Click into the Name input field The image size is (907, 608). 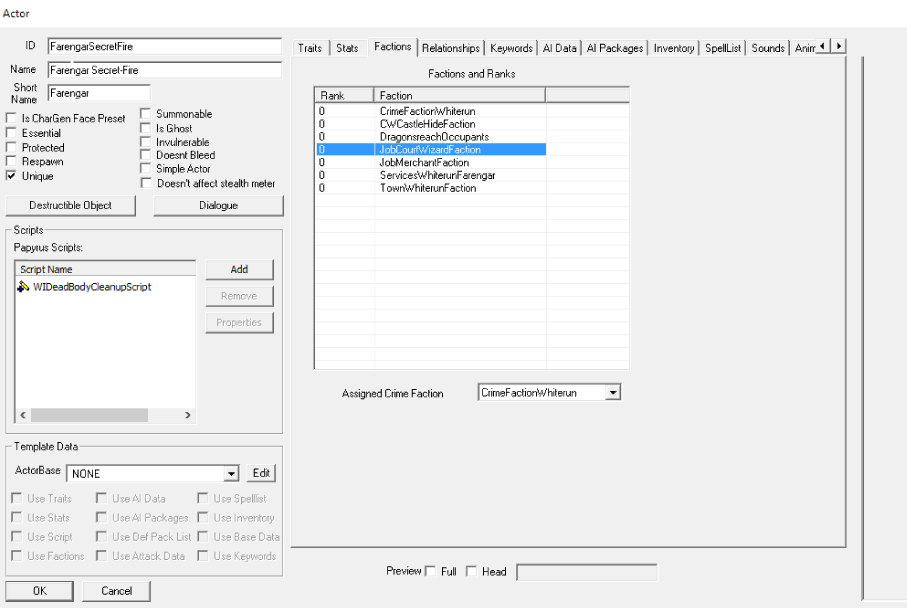[164, 70]
